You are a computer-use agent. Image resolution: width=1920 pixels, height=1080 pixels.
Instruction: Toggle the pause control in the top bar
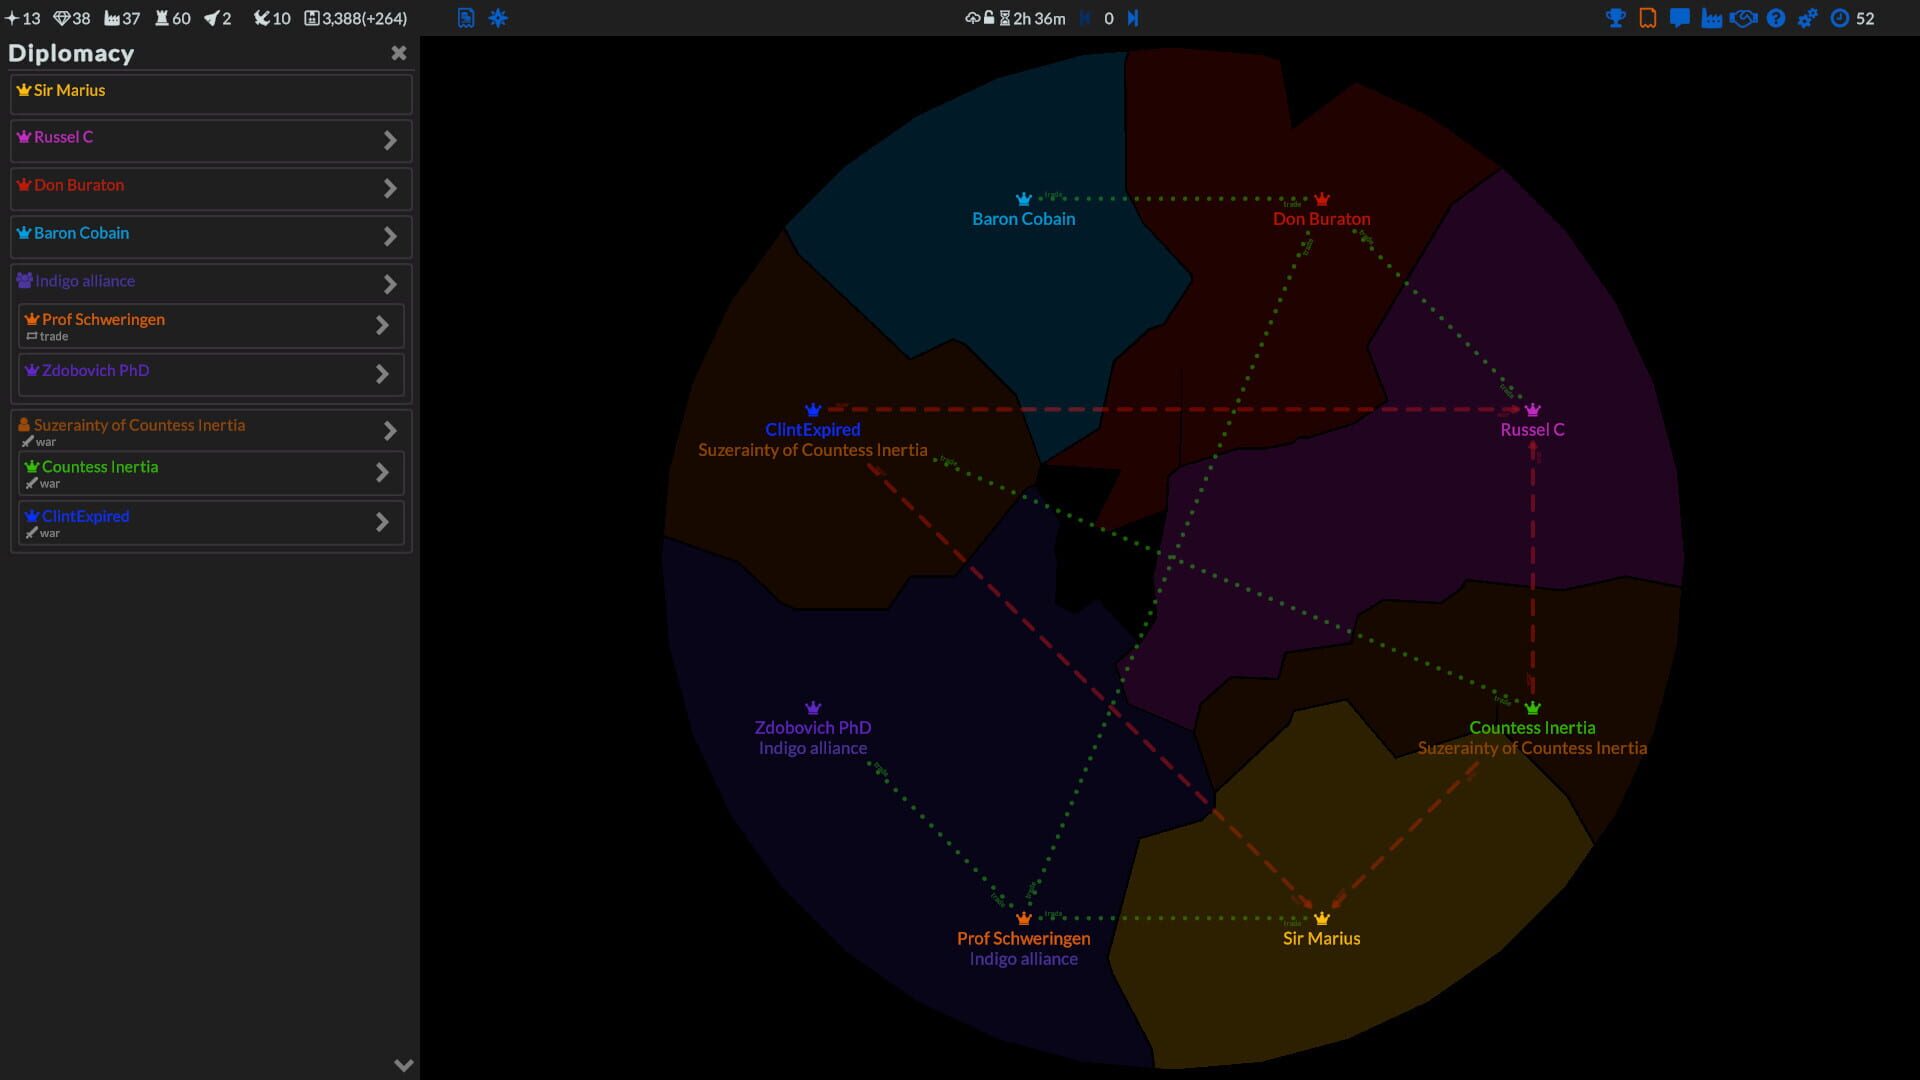pyautogui.click(x=1086, y=17)
